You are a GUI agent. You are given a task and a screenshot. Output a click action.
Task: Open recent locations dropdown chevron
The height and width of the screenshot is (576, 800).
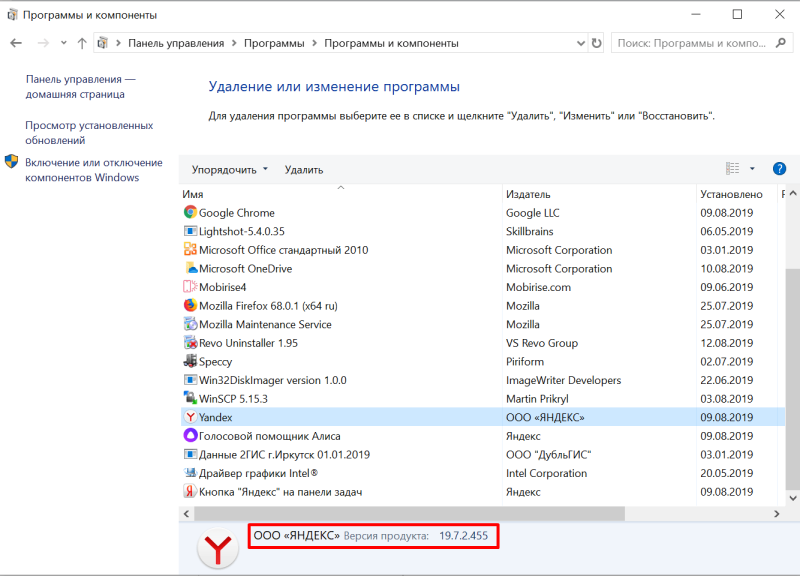click(x=63, y=43)
